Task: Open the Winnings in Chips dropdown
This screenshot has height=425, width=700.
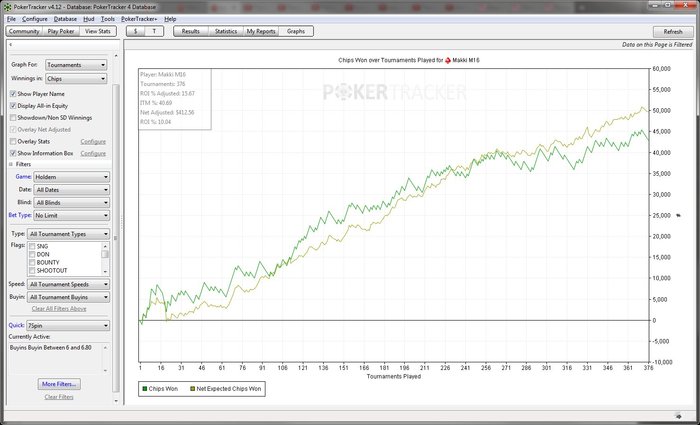Action: tap(76, 79)
